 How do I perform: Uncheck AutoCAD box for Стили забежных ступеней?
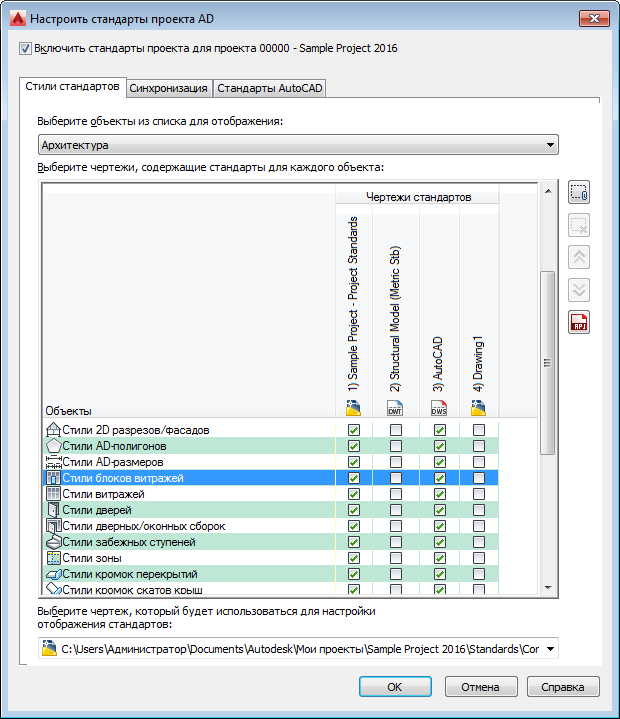pos(440,542)
